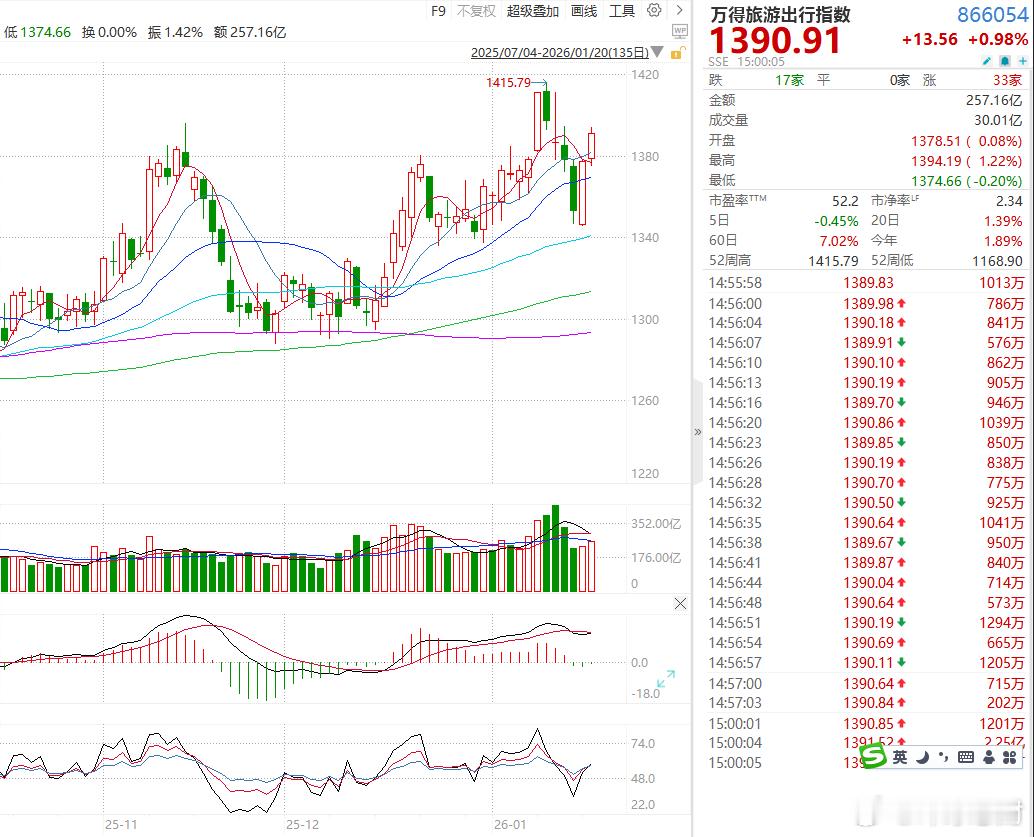
Task: Toggle punctuation mode icon in IME bar
Action: (x=944, y=757)
